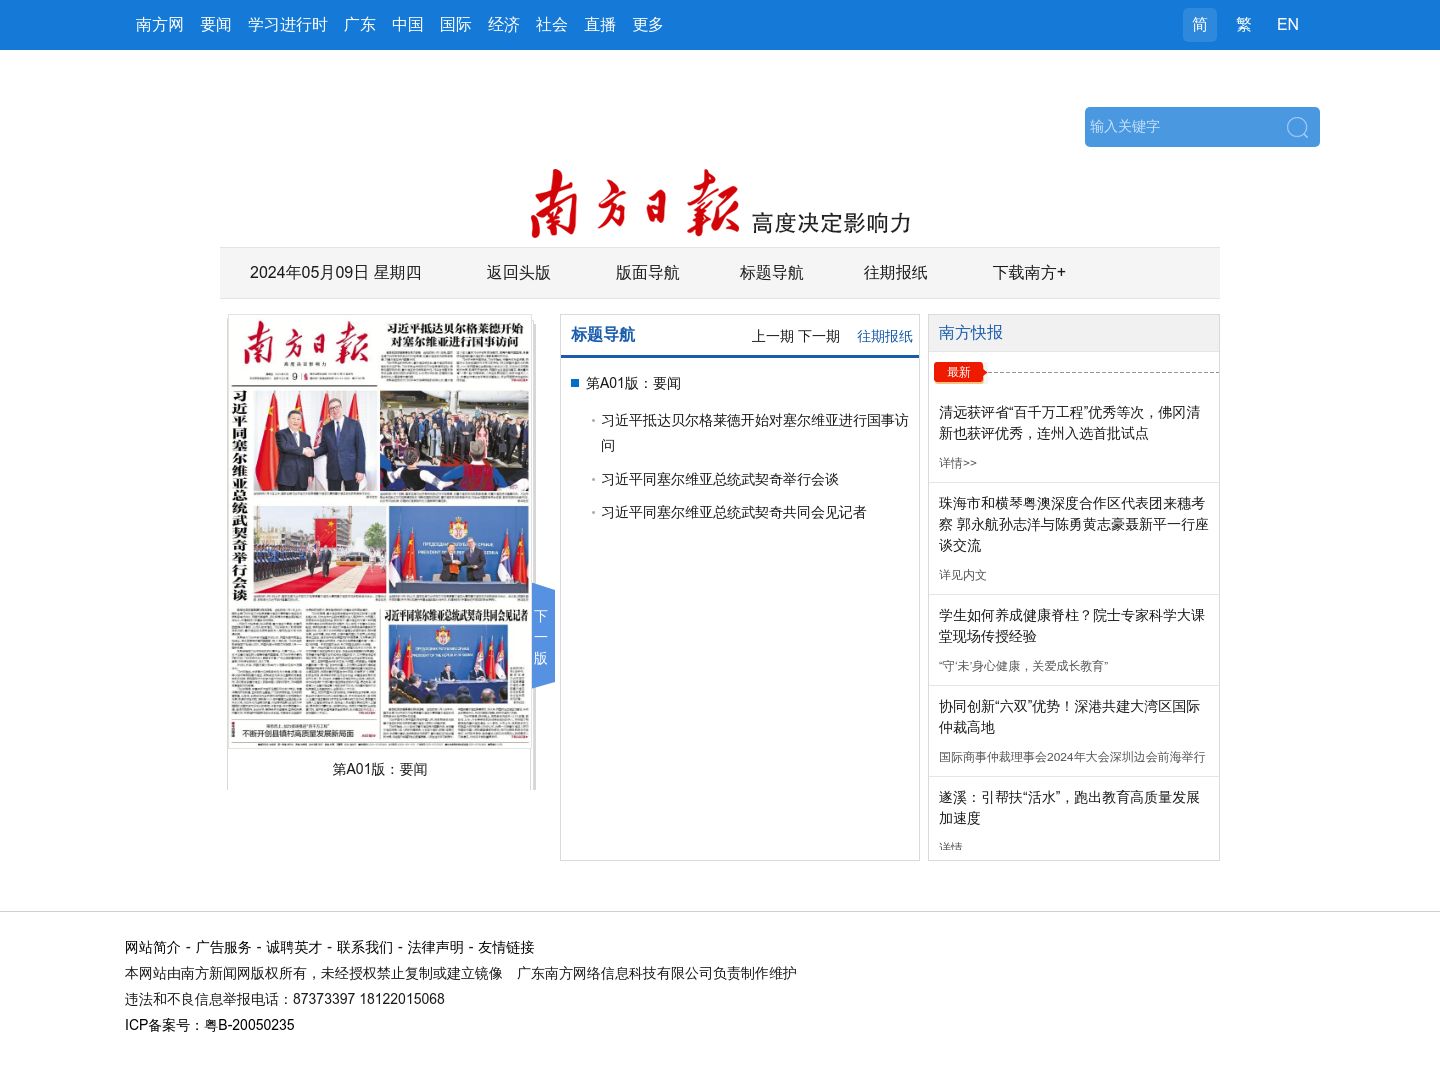This screenshot has width=1440, height=1080.
Task: Open footer link 广告服务
Action: pyautogui.click(x=223, y=948)
